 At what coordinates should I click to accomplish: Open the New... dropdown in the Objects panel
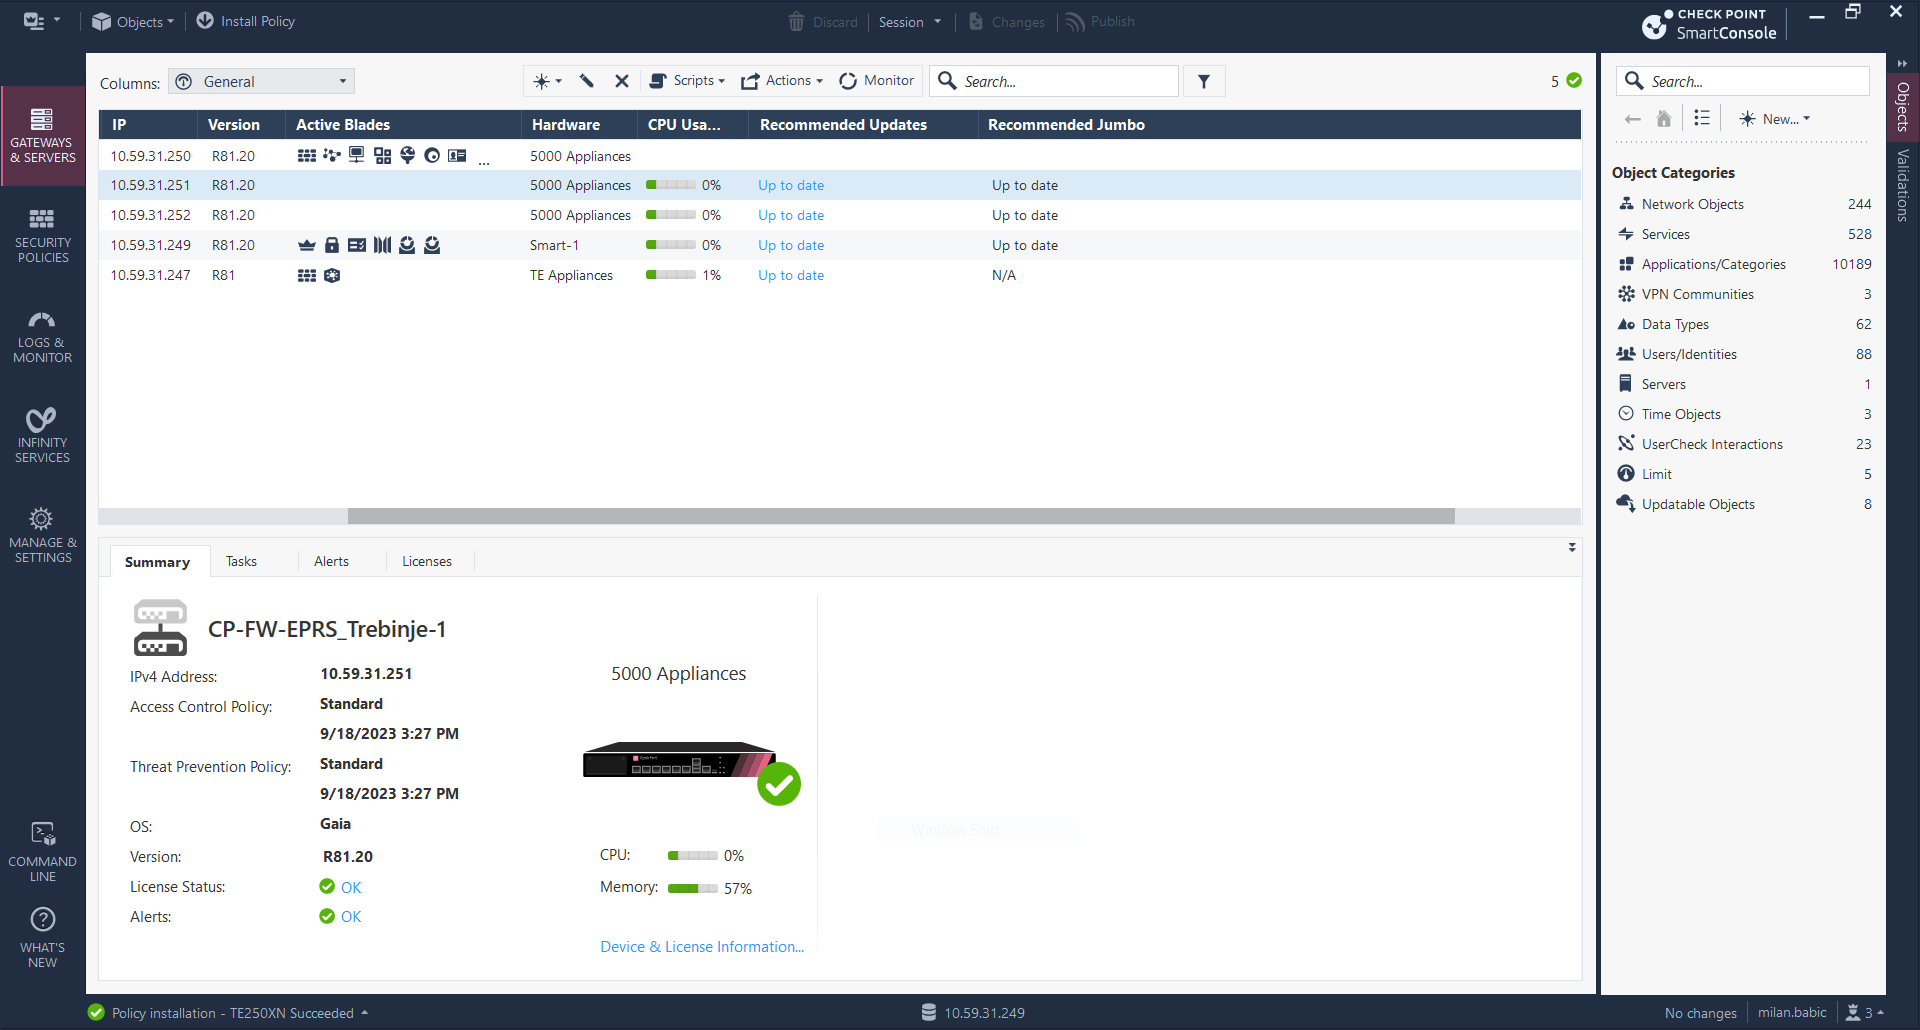[x=1775, y=119]
